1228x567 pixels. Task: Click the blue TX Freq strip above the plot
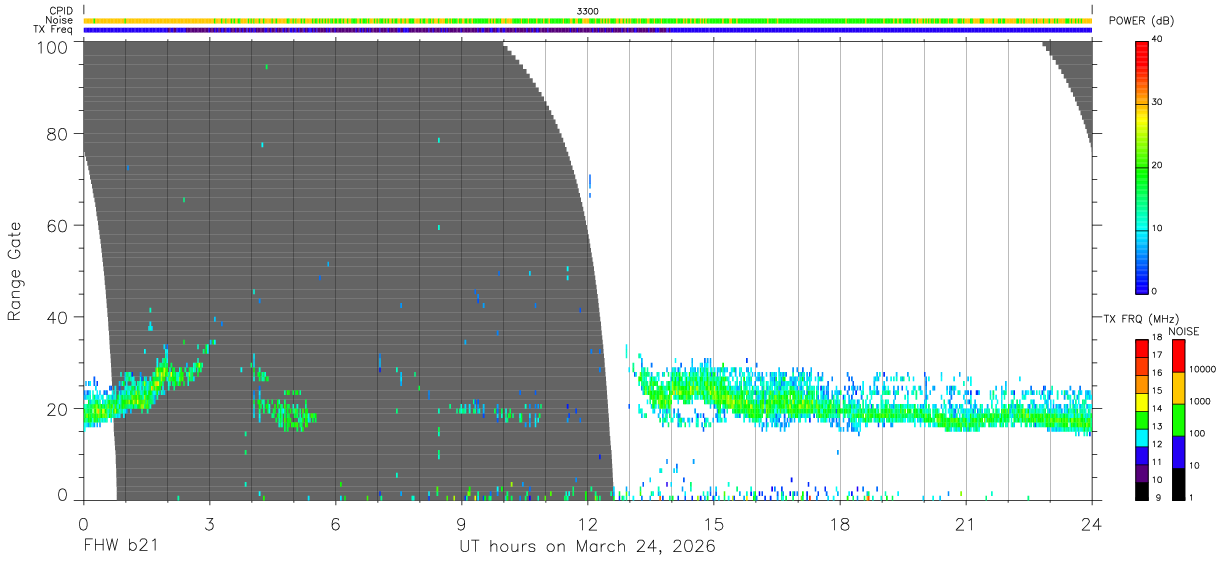(588, 30)
